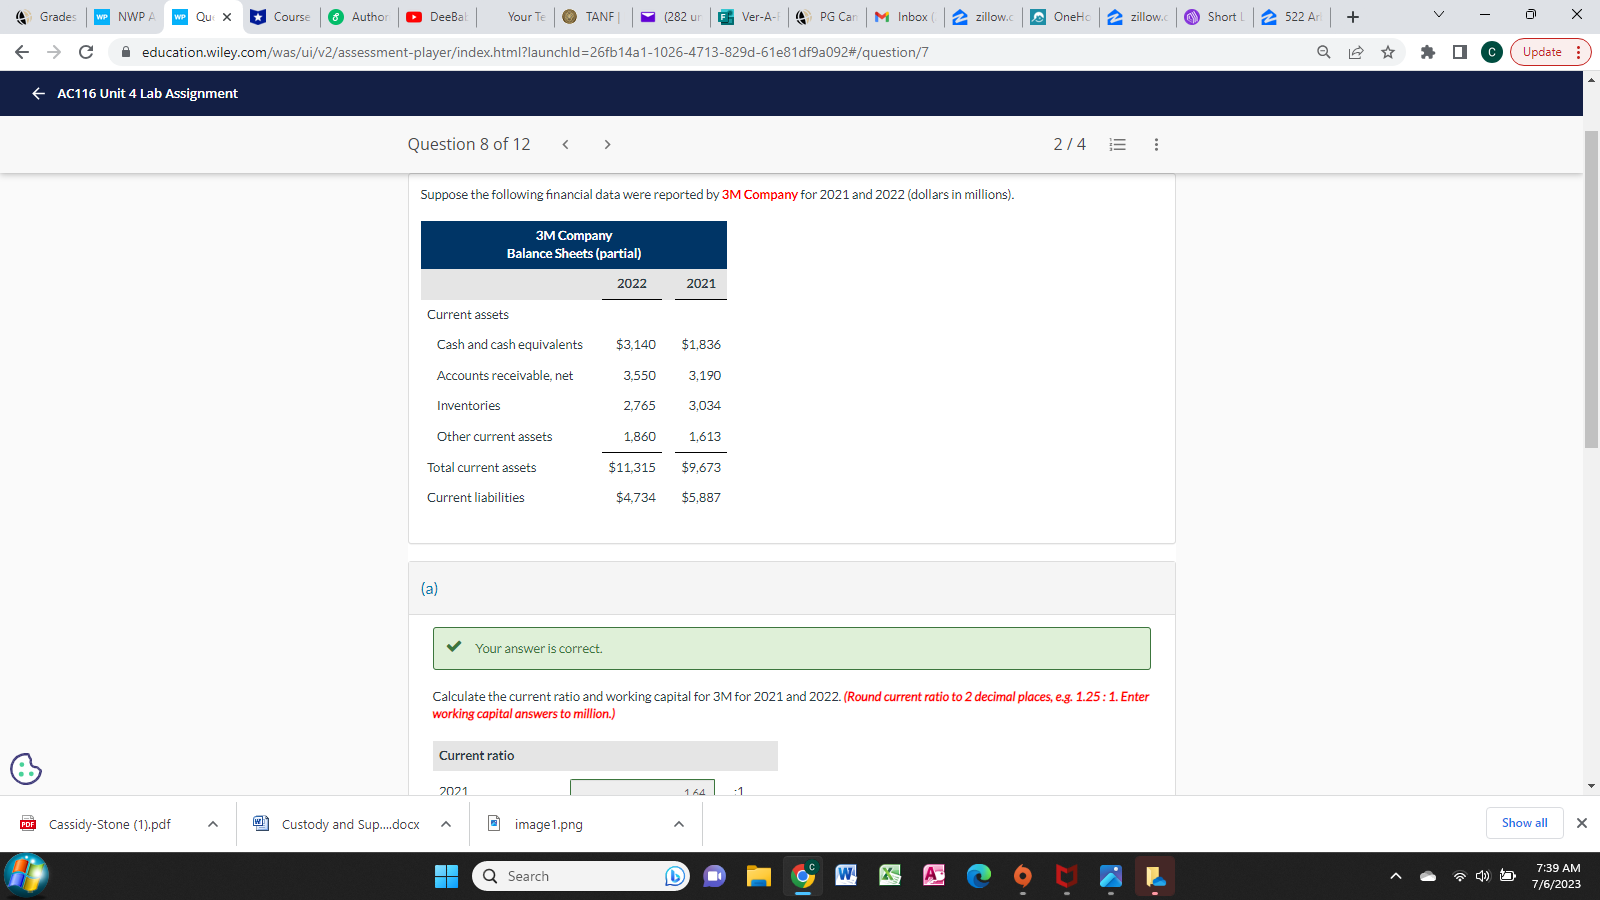The height and width of the screenshot is (900, 1600).
Task: Launch Excel from the taskbar
Action: click(889, 875)
